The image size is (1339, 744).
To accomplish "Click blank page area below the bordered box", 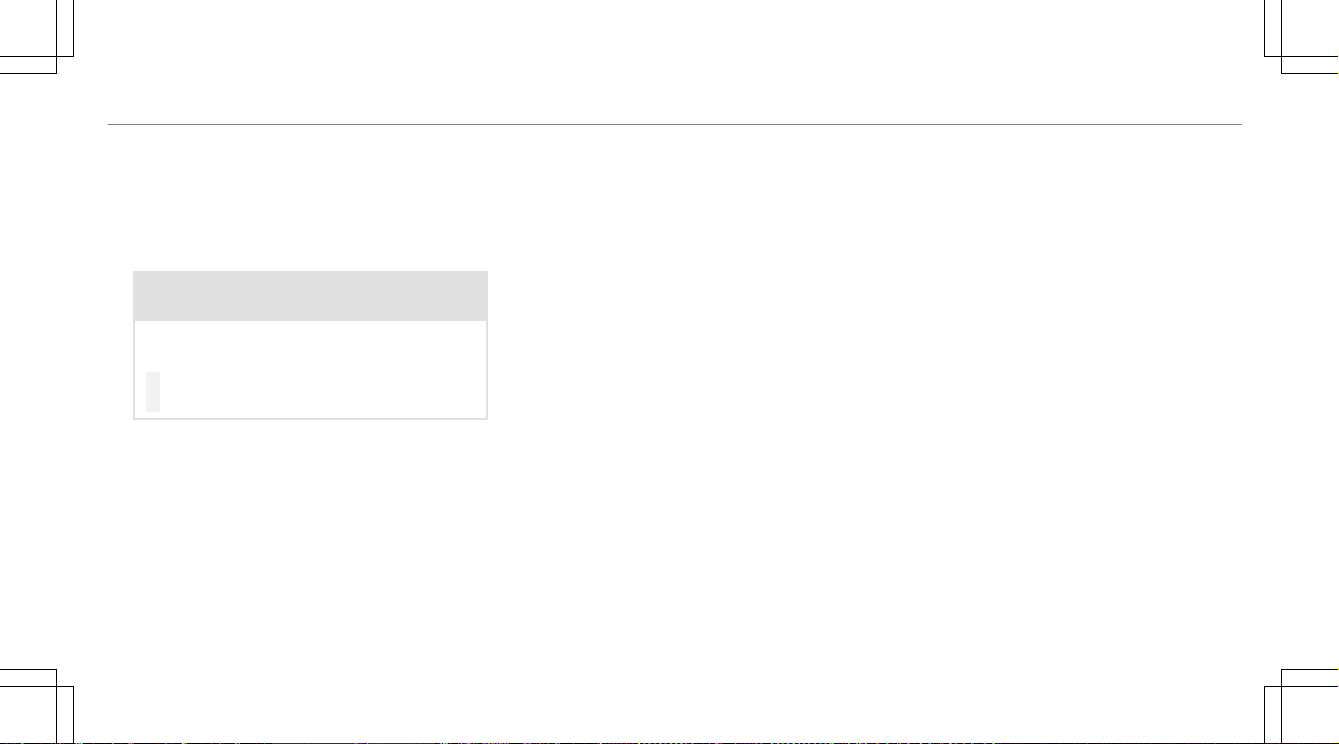I will [310, 540].
